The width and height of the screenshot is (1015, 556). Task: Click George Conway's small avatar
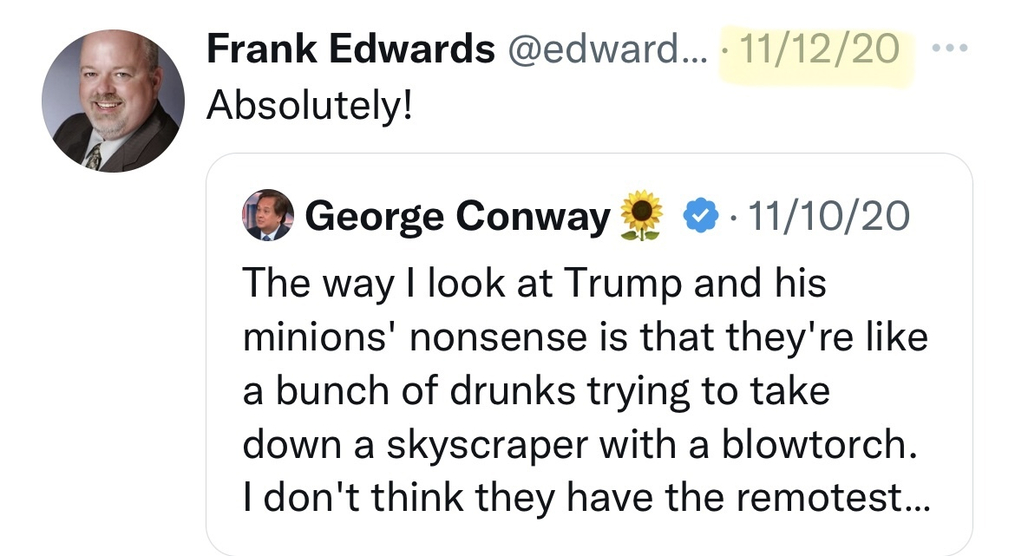[267, 215]
